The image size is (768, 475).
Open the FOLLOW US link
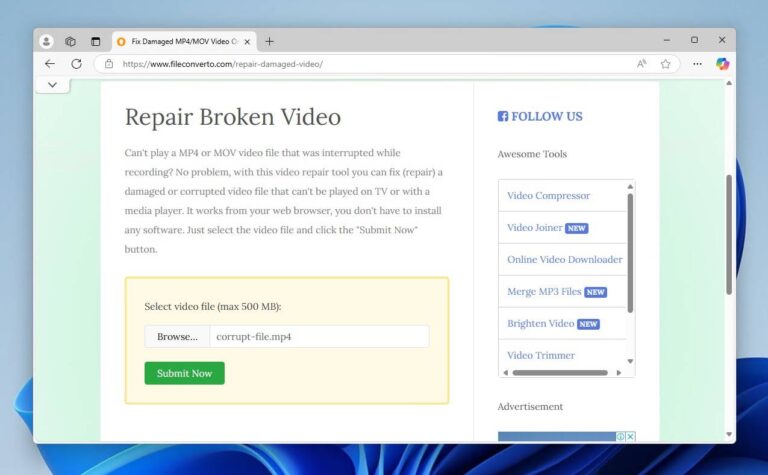coord(547,117)
